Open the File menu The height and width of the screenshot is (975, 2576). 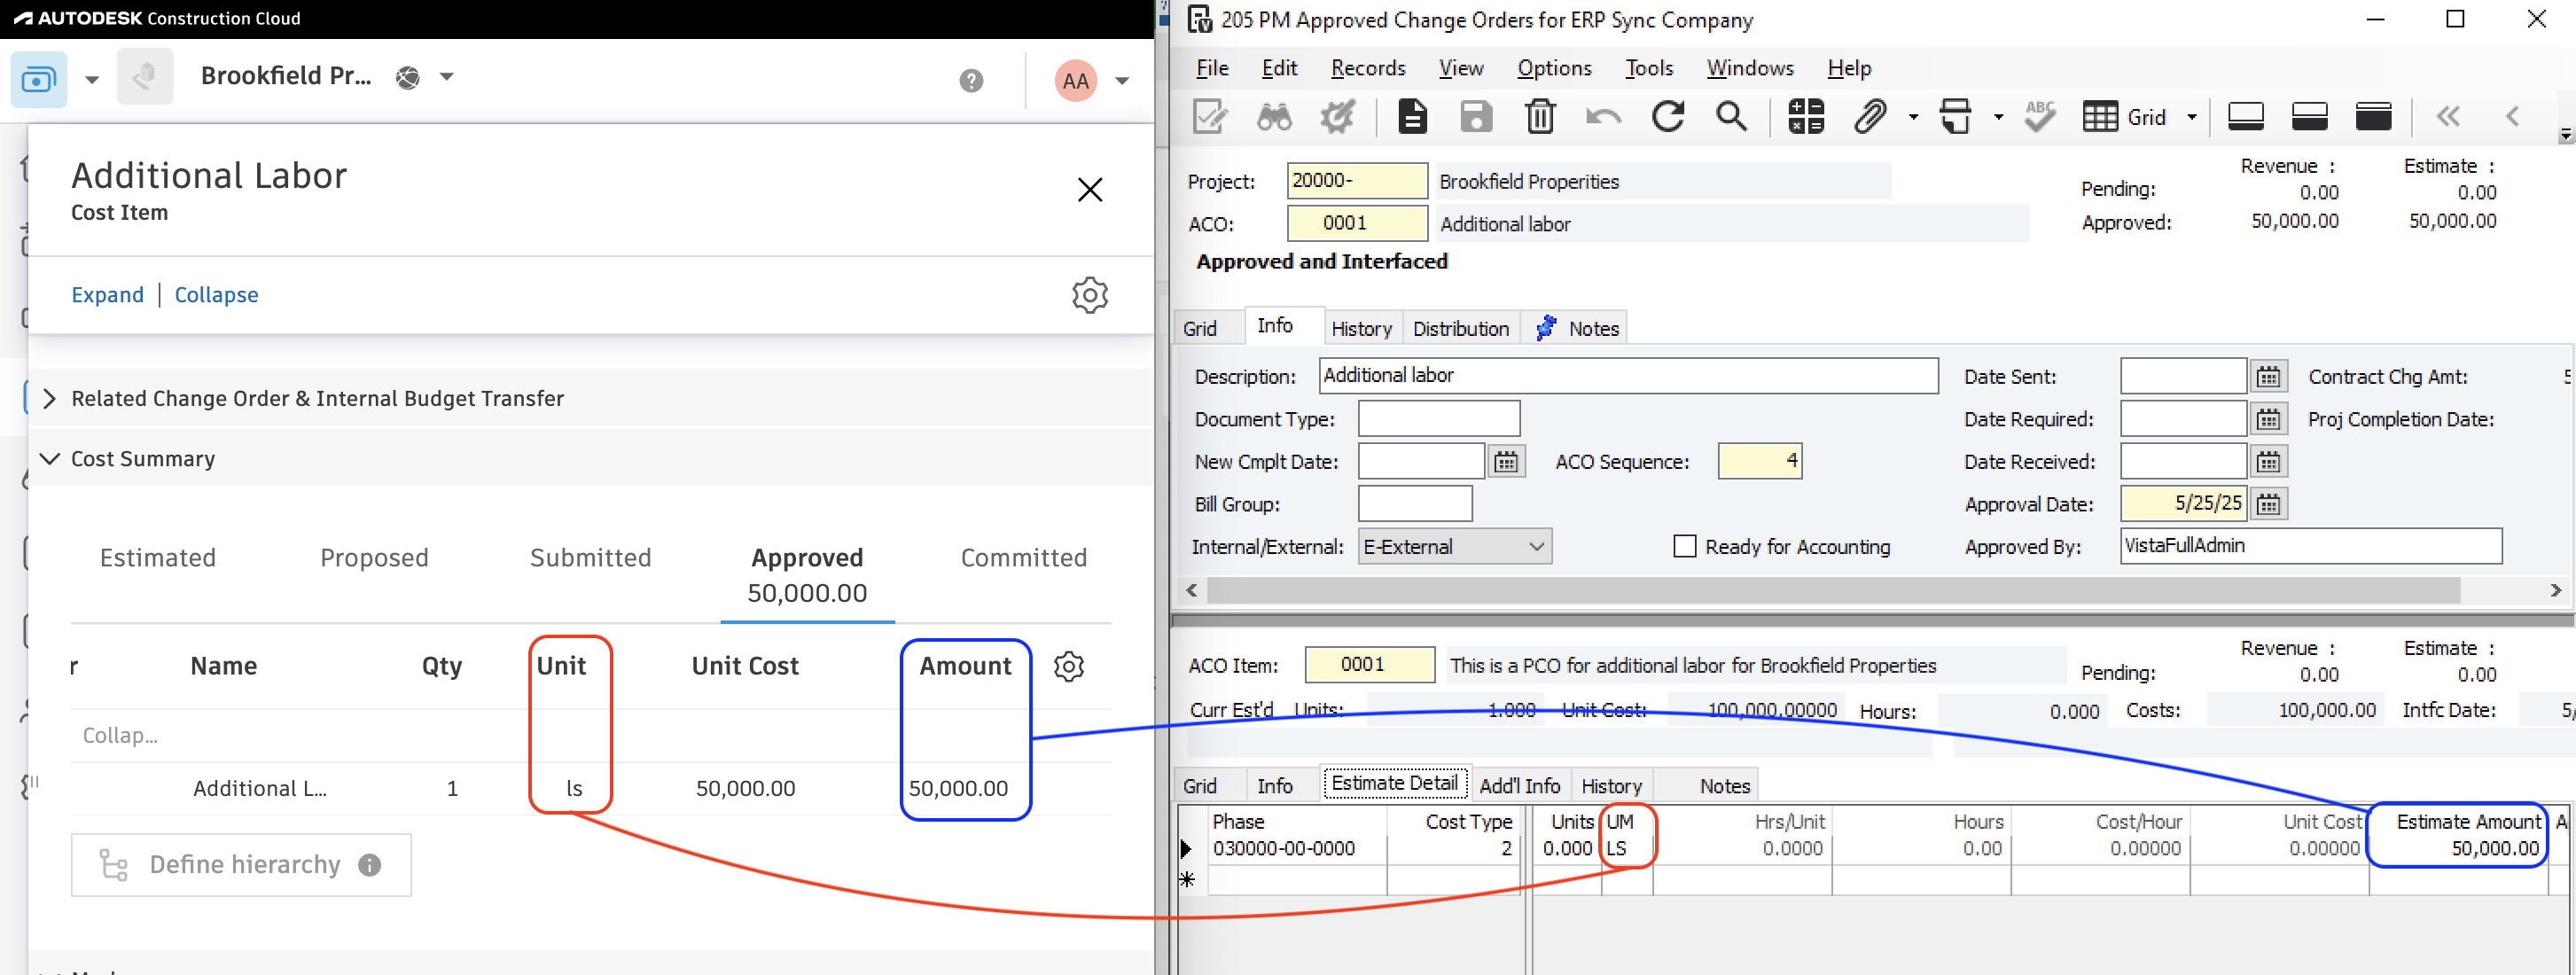point(1212,68)
